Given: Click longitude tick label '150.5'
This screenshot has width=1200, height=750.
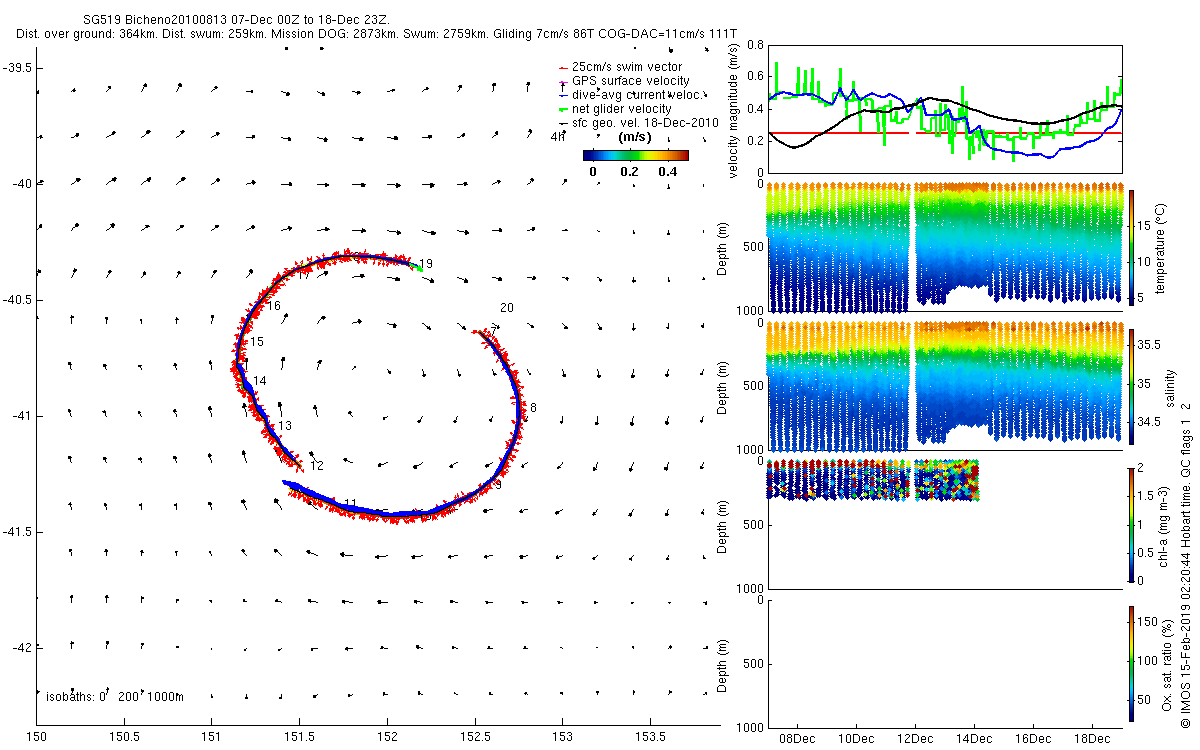Looking at the screenshot, I should click(125, 738).
